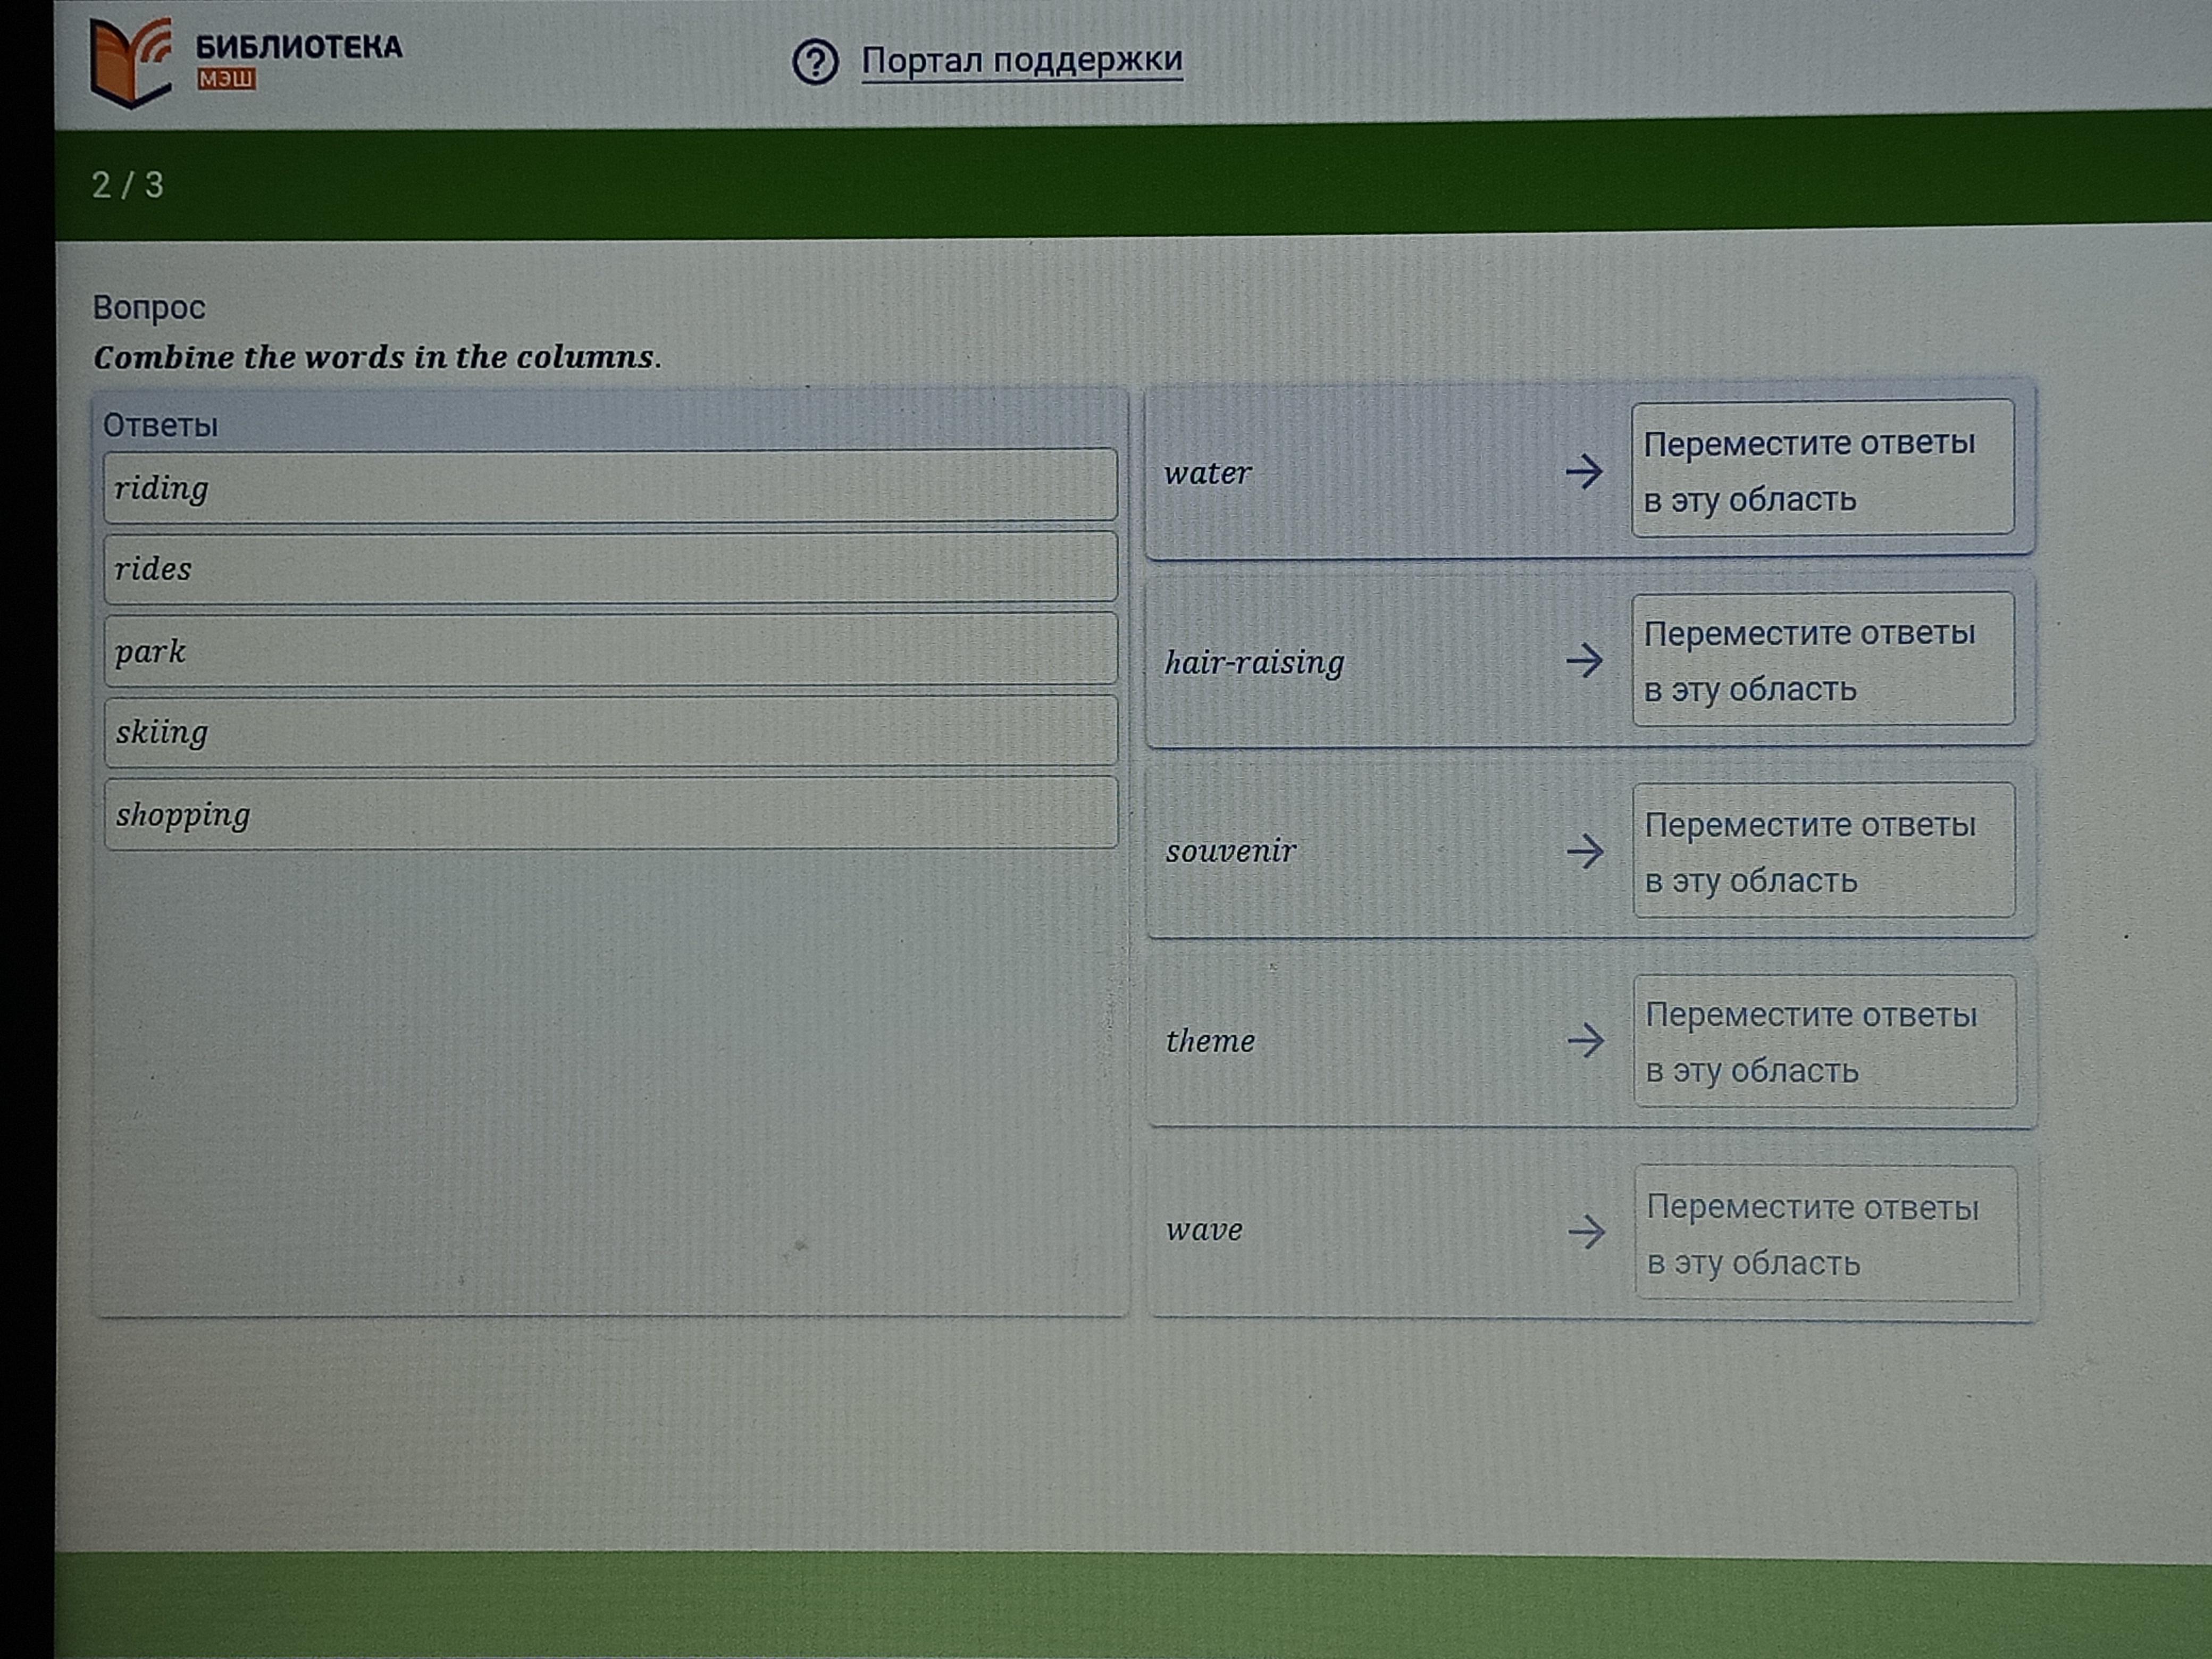This screenshot has height=1659, width=2212.
Task: Click the 'Combine the words in the columns' instruction
Action: (377, 357)
